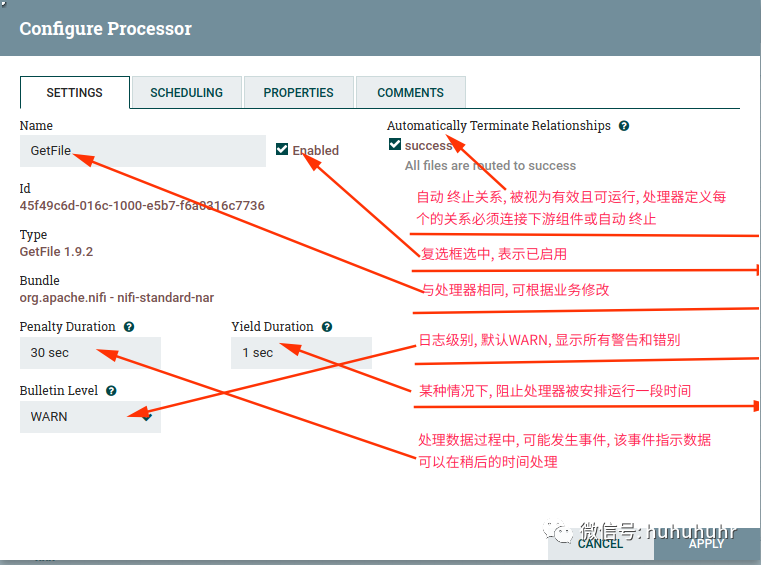
Task: Open the Bulletin Level WARN dropdown
Action: (x=90, y=417)
